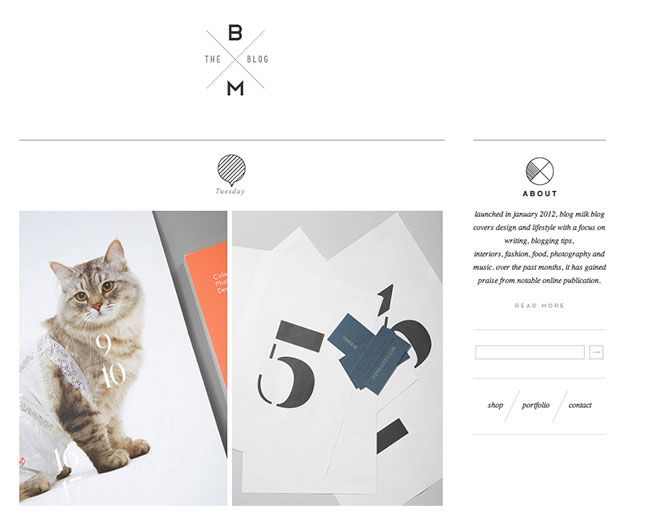Open the READ MORE link

click(540, 305)
